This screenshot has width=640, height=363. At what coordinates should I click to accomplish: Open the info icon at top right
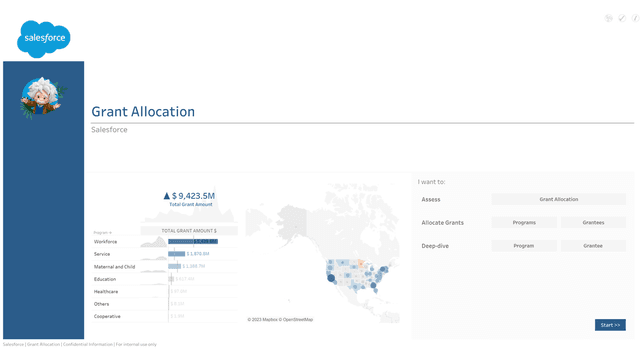click(635, 18)
